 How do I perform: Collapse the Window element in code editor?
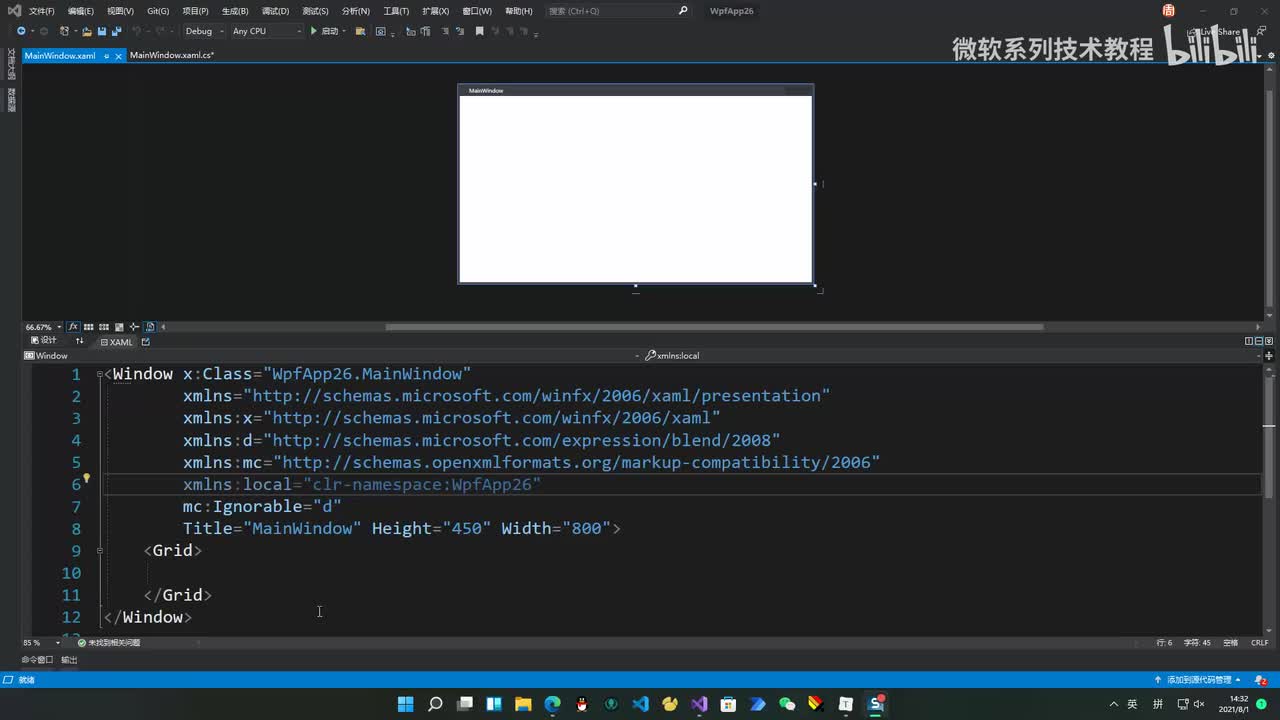(100, 375)
